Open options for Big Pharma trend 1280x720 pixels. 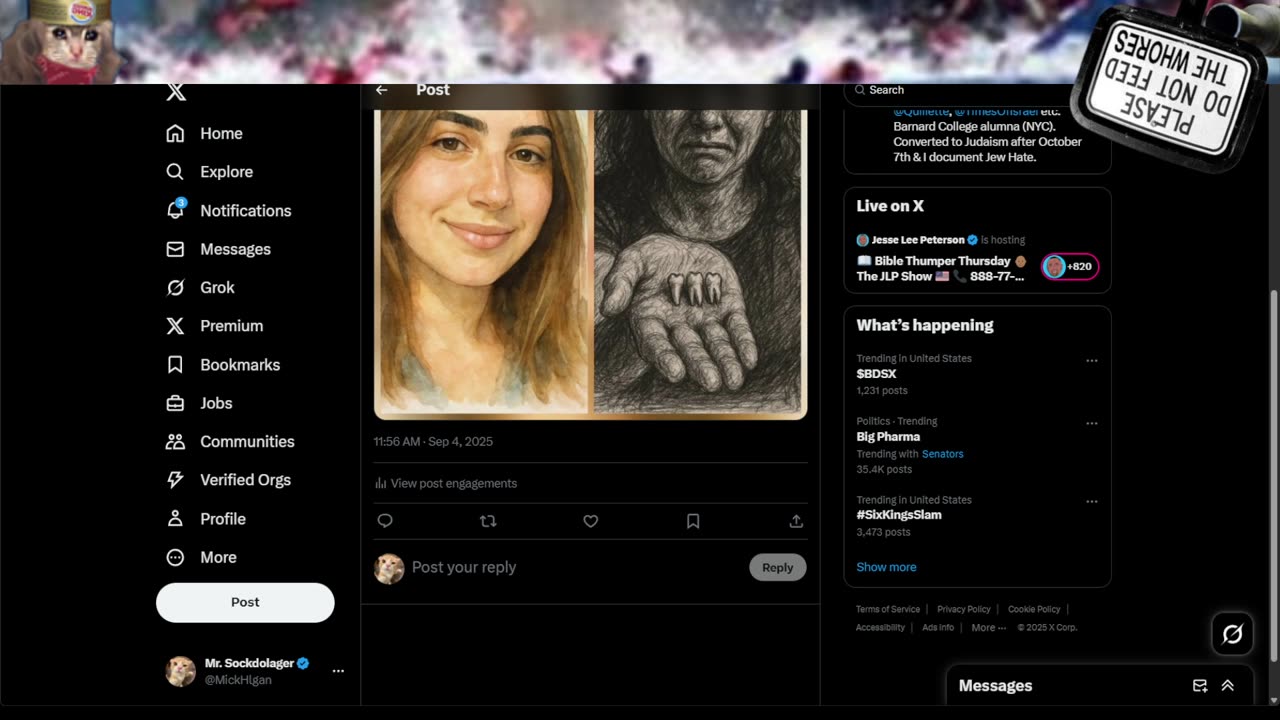[1092, 424]
